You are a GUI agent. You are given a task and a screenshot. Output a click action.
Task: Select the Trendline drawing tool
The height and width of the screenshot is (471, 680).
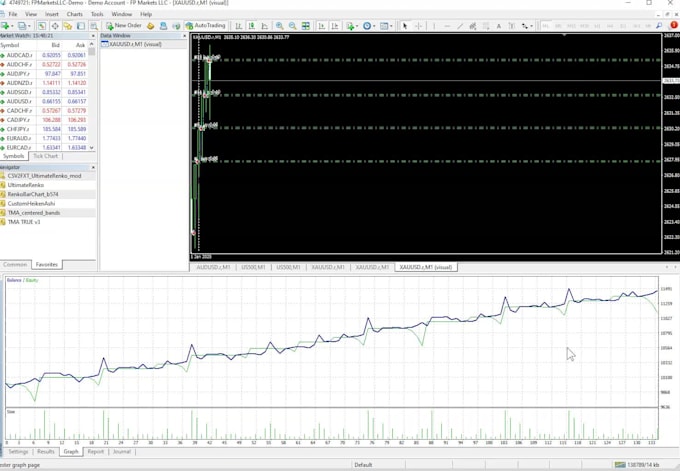point(460,26)
